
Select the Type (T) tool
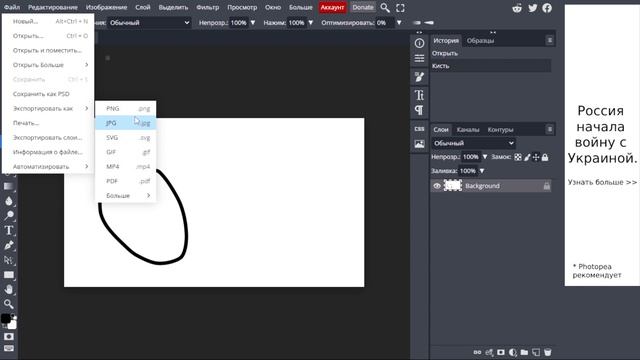point(9,230)
